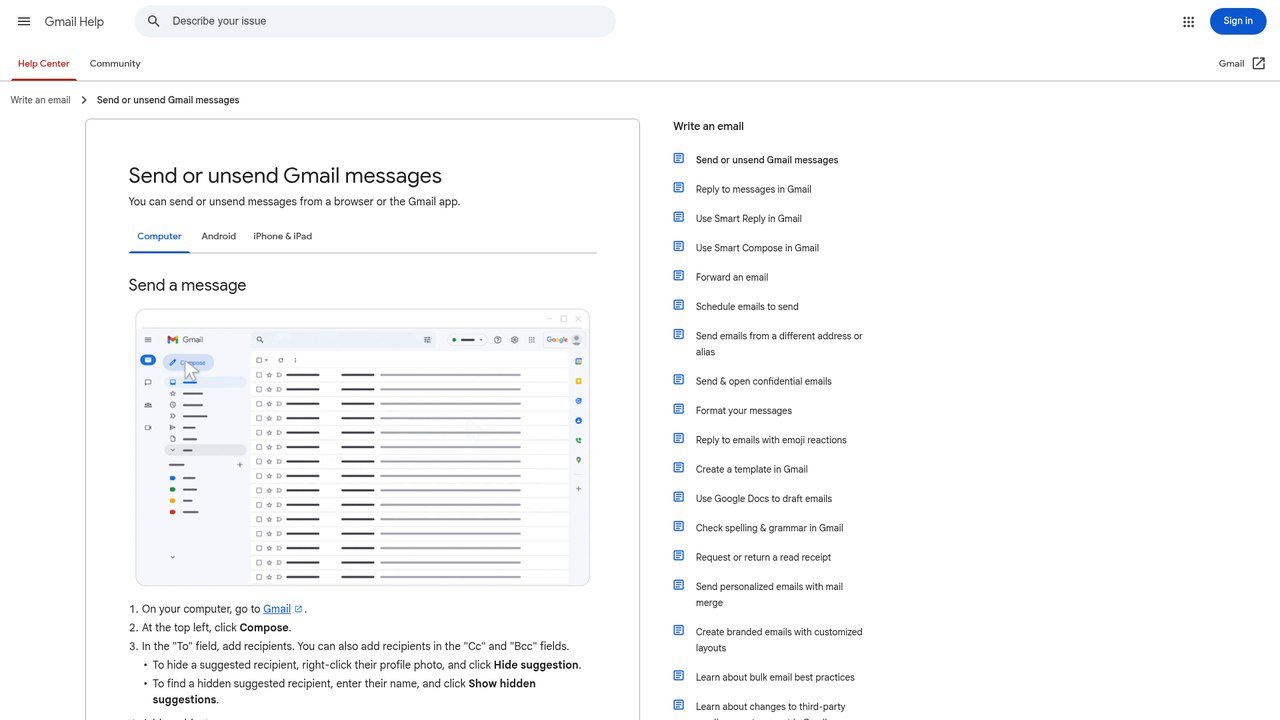
Task: Click article icon beside Format your messages
Action: (x=679, y=409)
